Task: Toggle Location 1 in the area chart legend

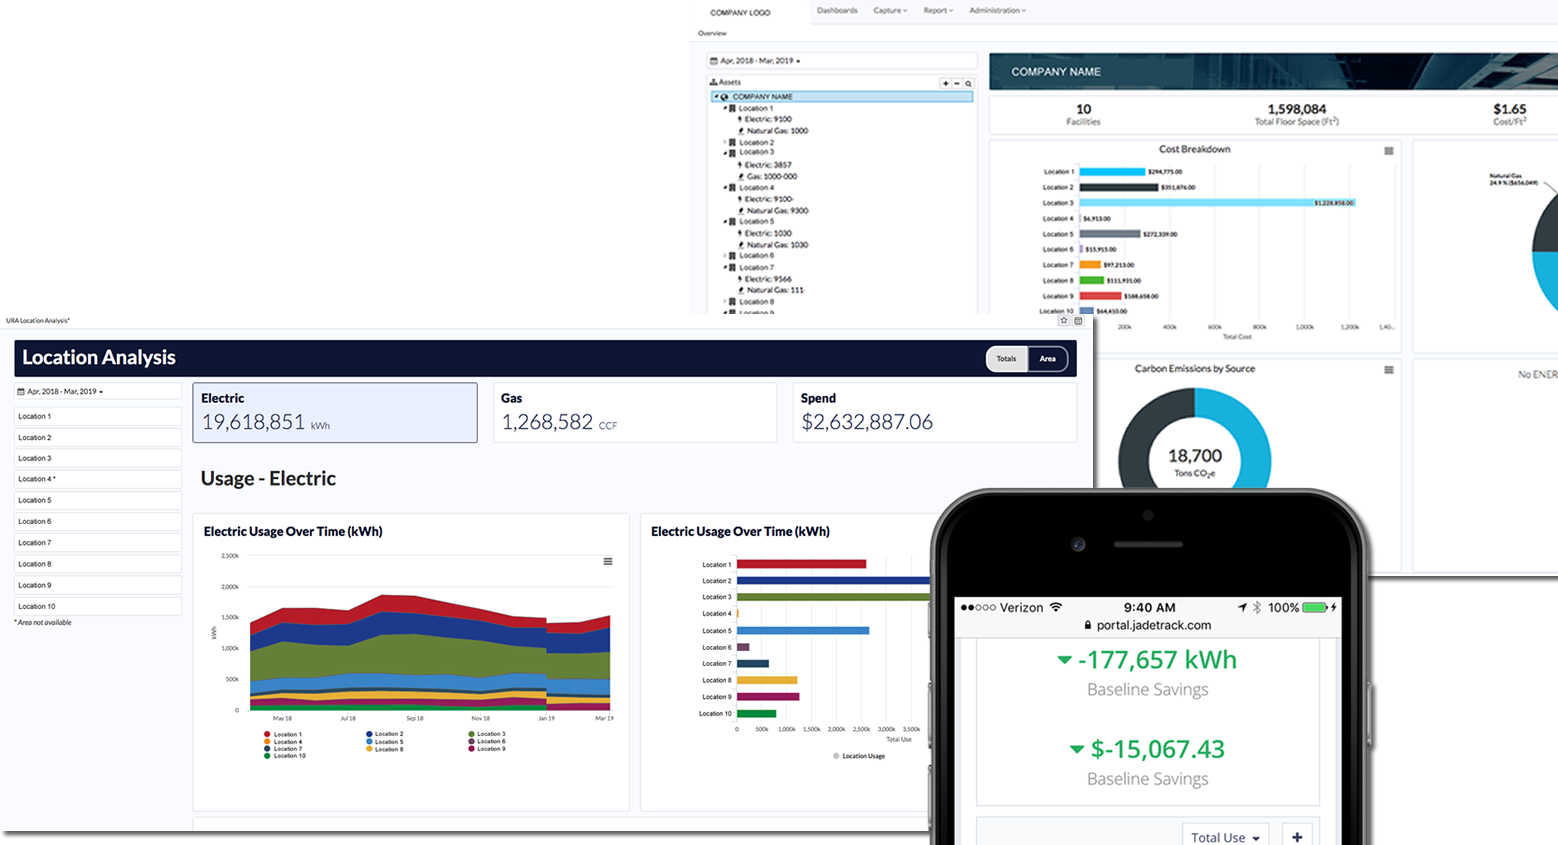Action: pos(283,734)
